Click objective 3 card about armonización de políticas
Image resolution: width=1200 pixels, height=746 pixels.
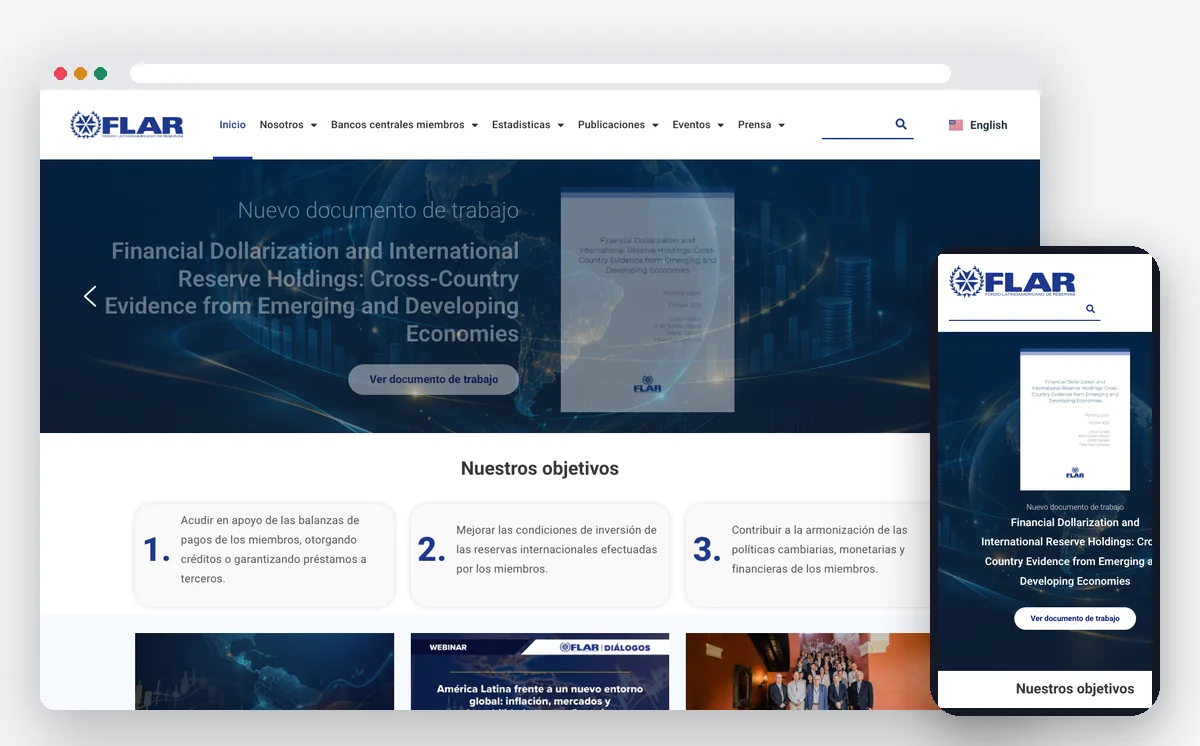coord(808,554)
